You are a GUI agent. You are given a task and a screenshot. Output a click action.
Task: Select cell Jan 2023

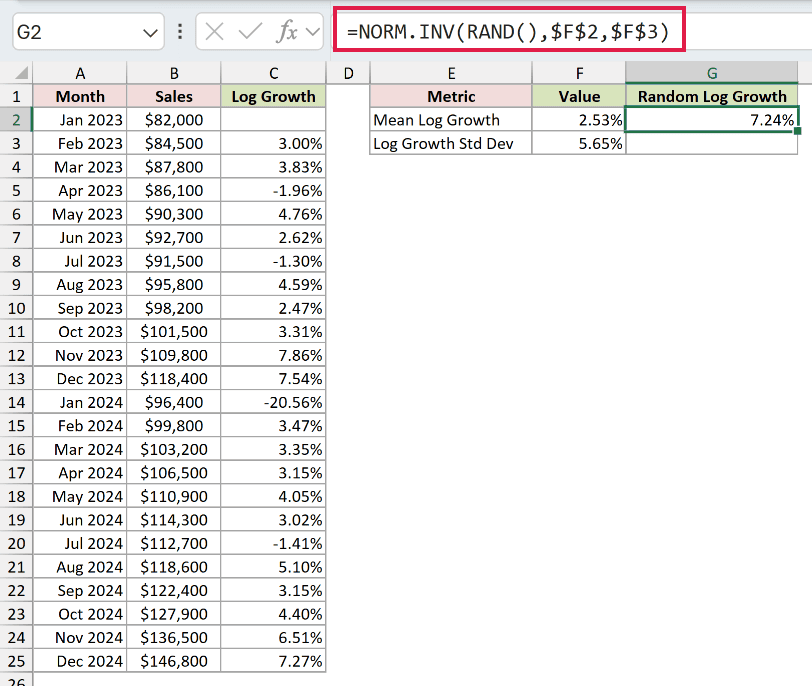(80, 120)
